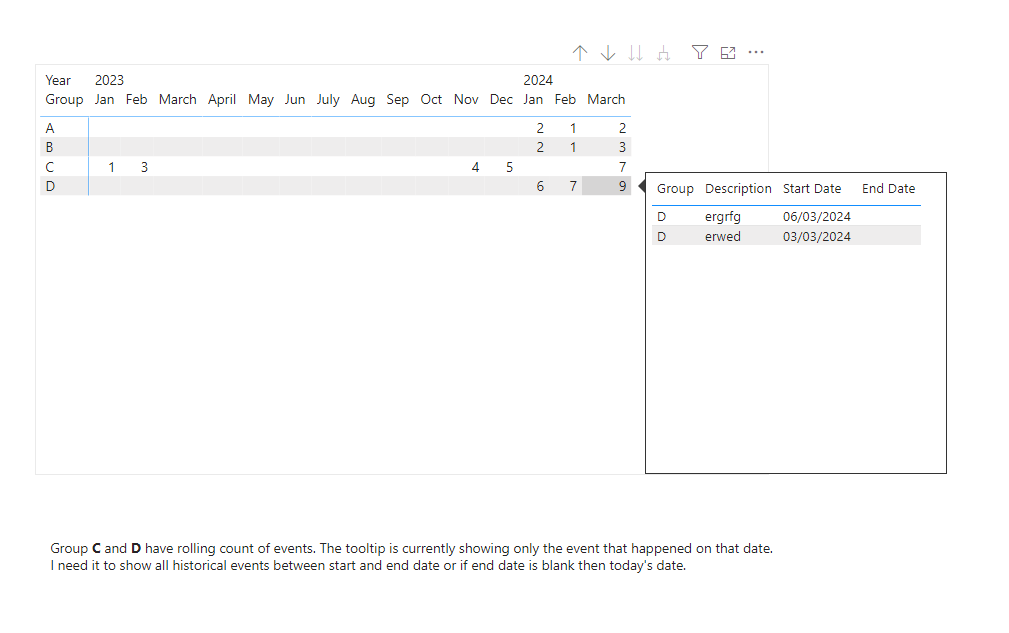Click the End Date header in tooltip table
The height and width of the screenshot is (633, 1009).
point(888,188)
